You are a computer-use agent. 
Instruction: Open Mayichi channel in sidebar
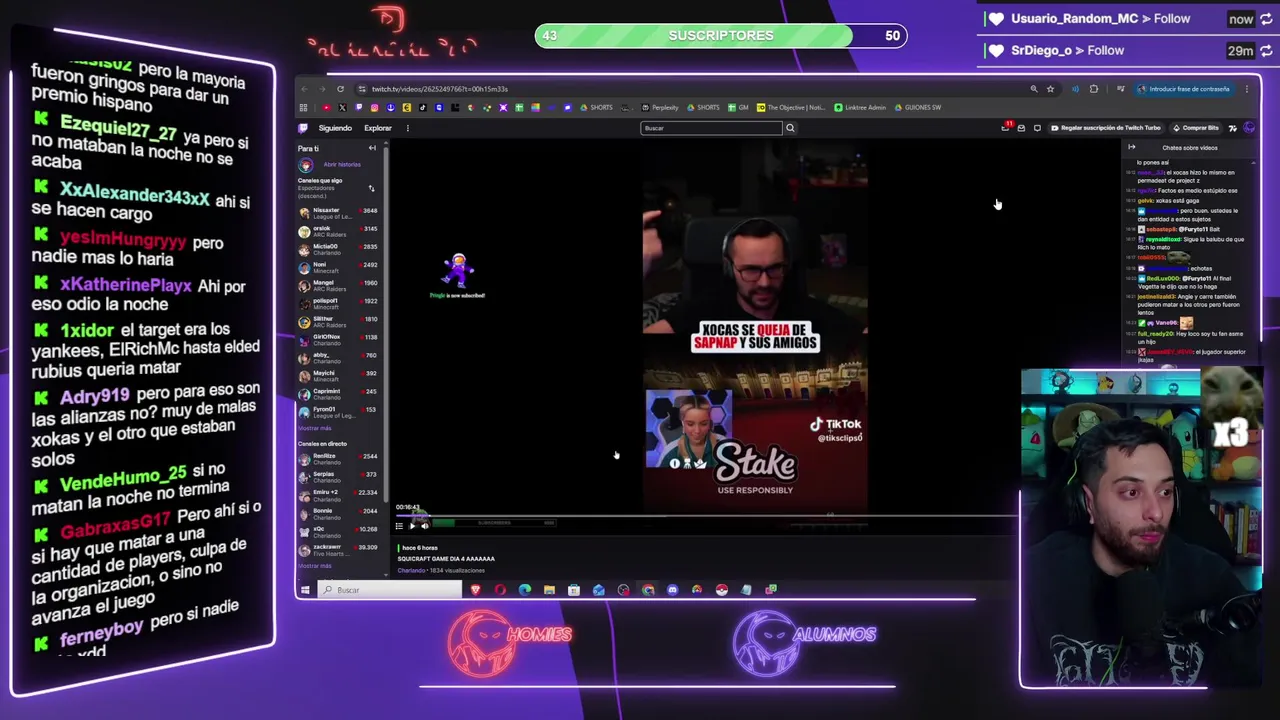tap(339, 375)
